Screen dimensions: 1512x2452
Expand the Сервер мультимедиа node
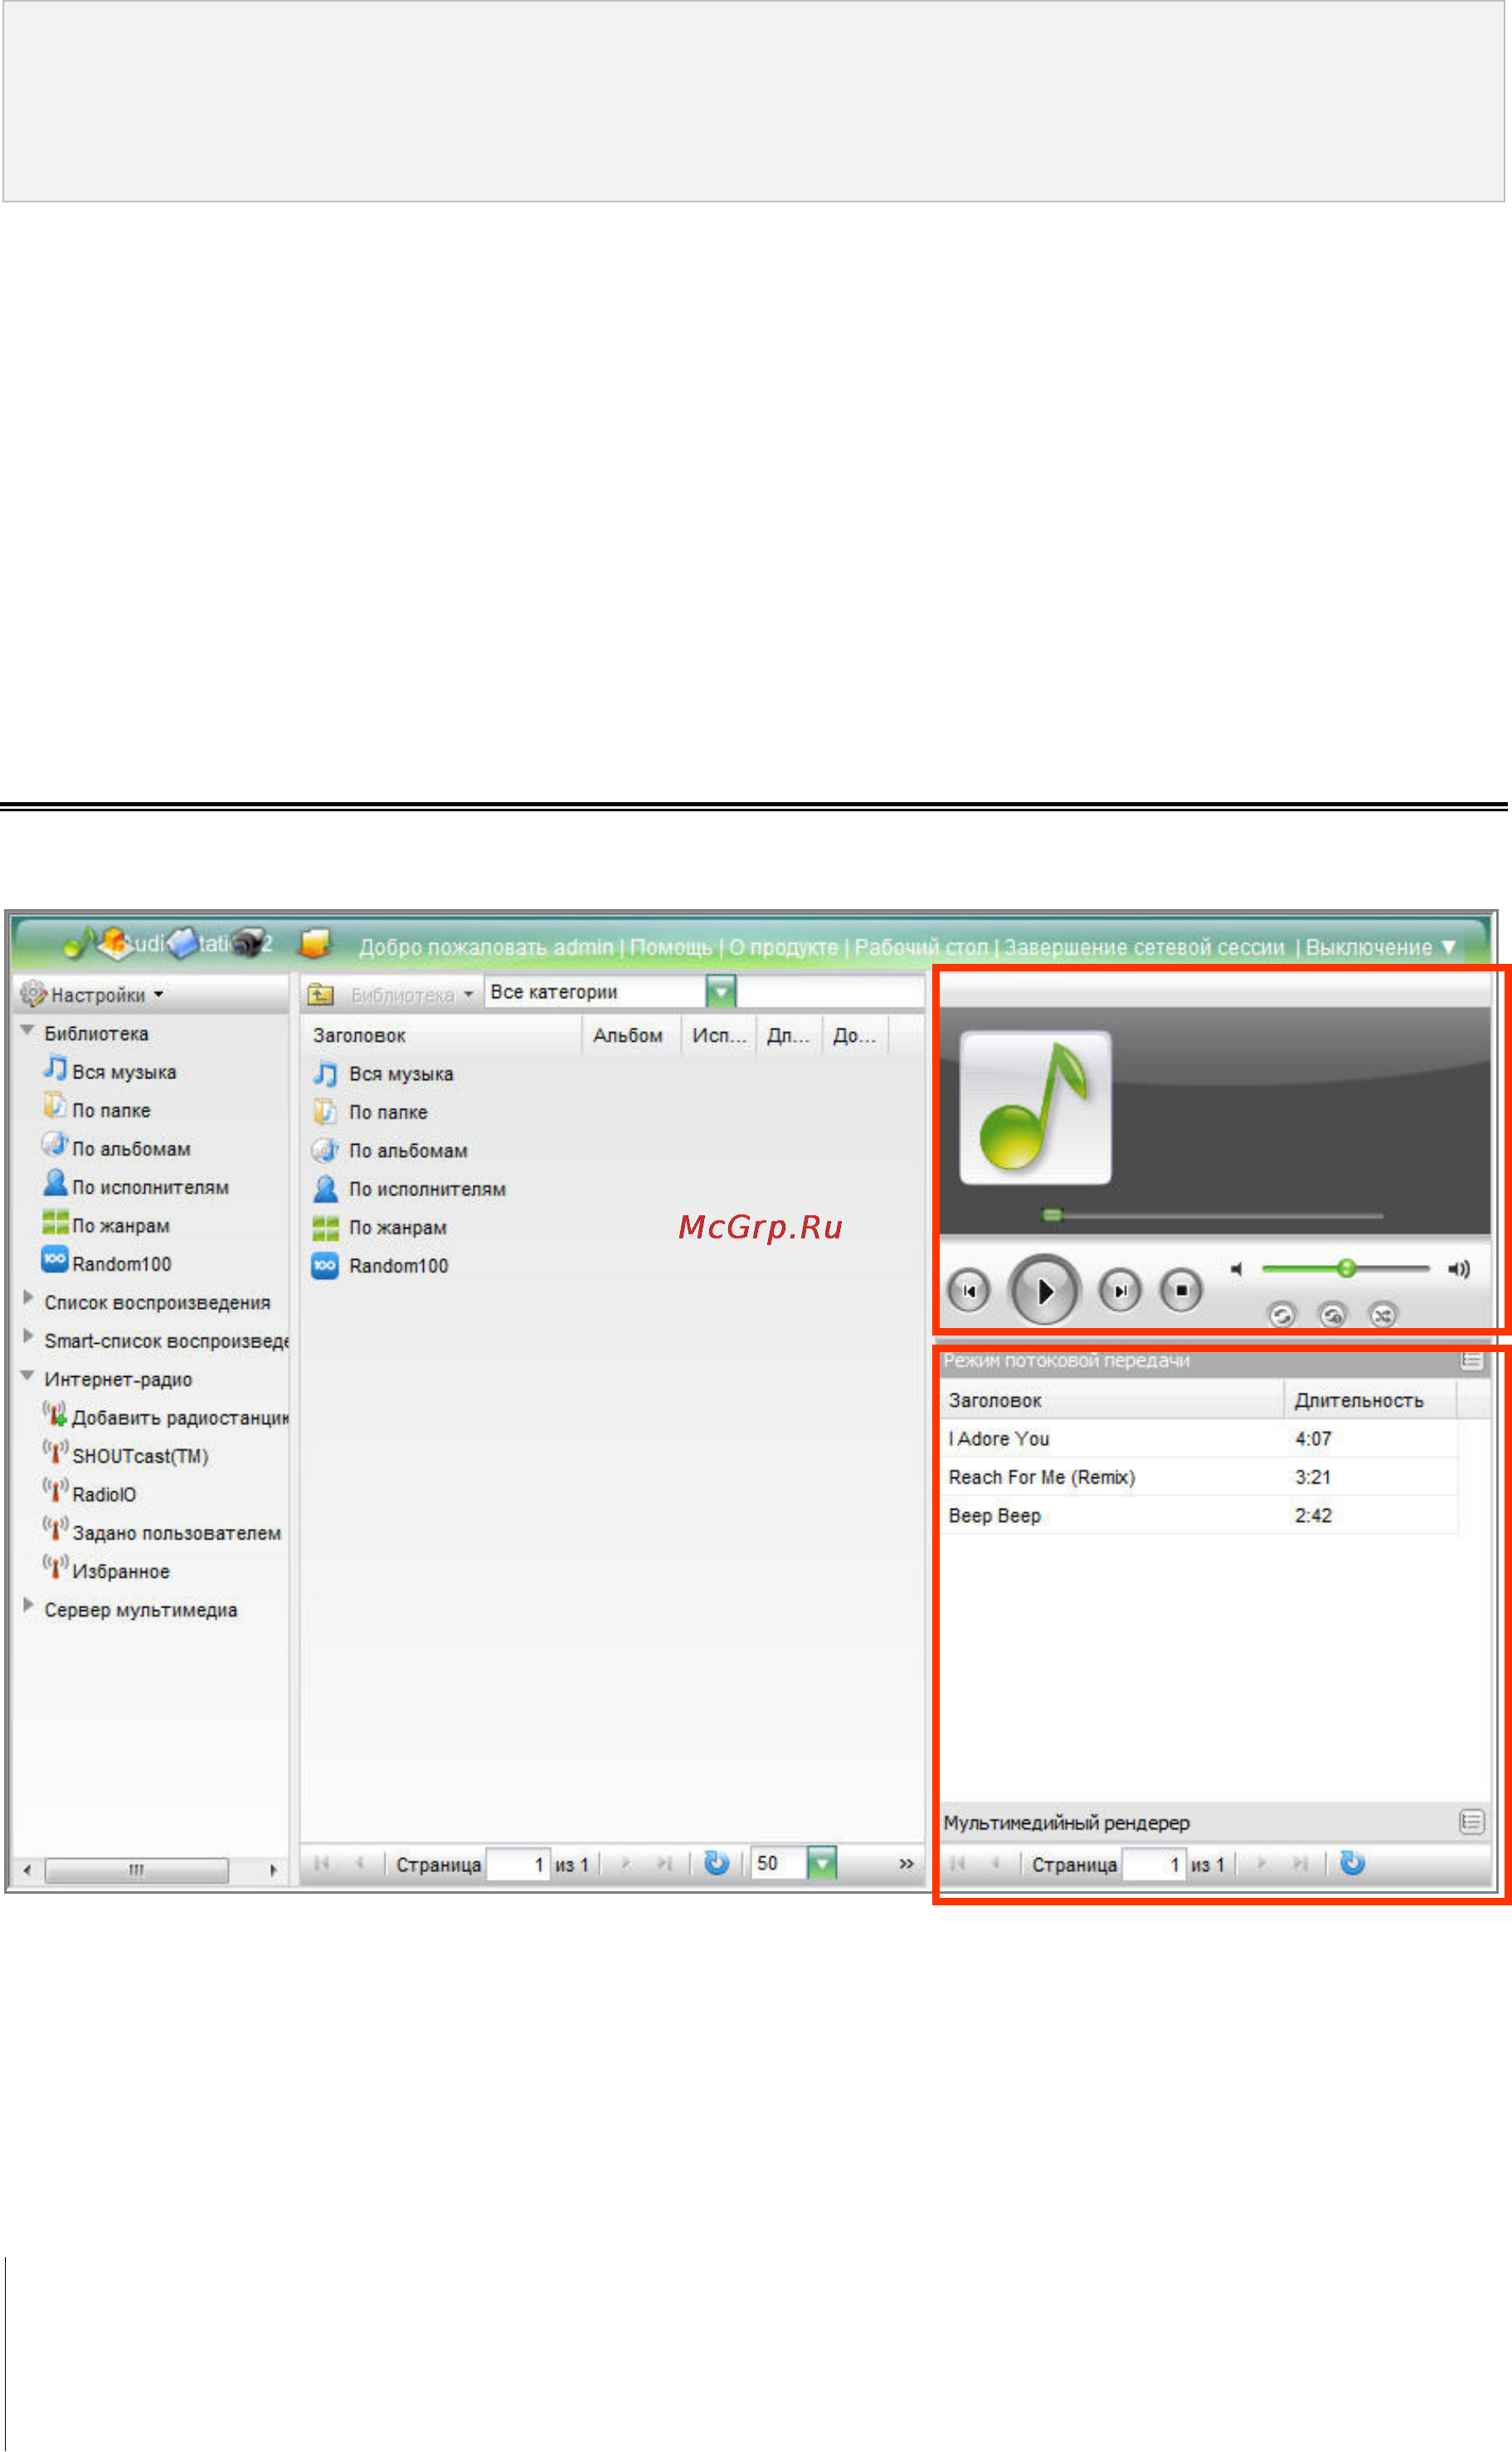pos(28,1605)
